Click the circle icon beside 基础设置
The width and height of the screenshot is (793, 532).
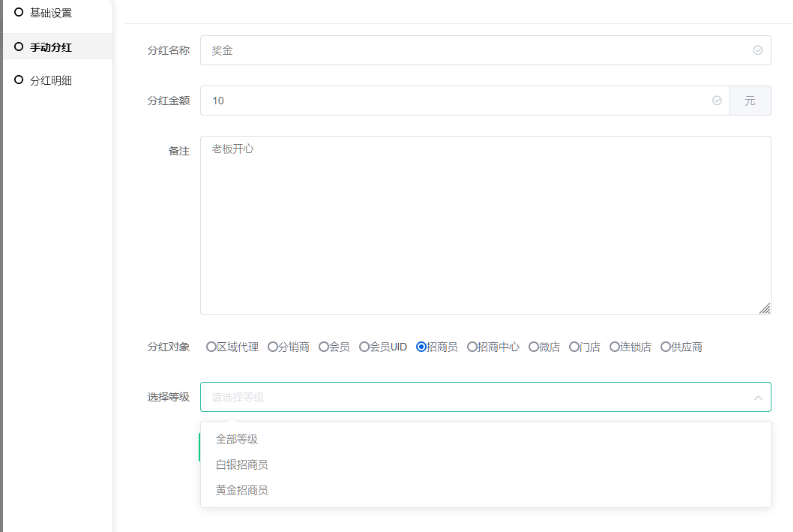(18, 12)
